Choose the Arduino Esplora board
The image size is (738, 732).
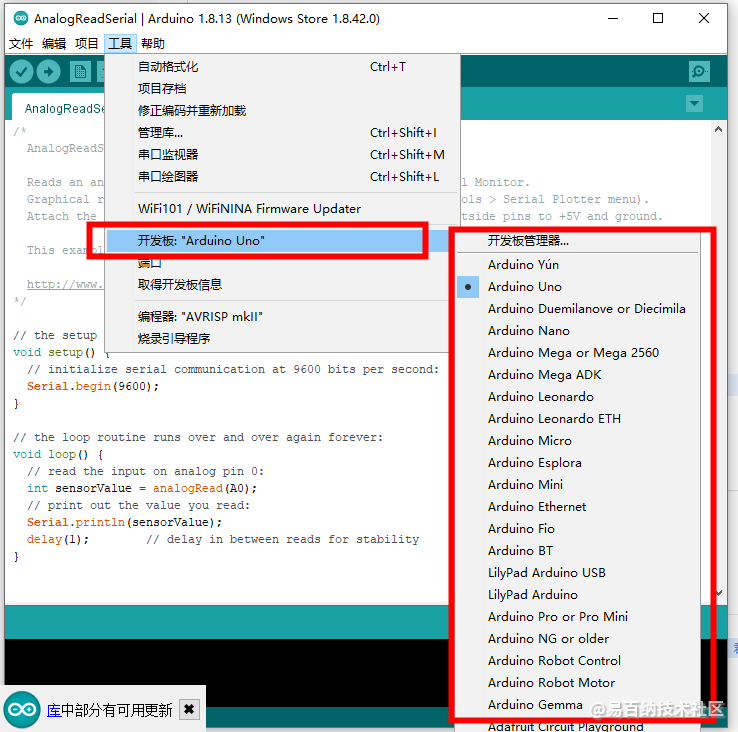click(578, 463)
